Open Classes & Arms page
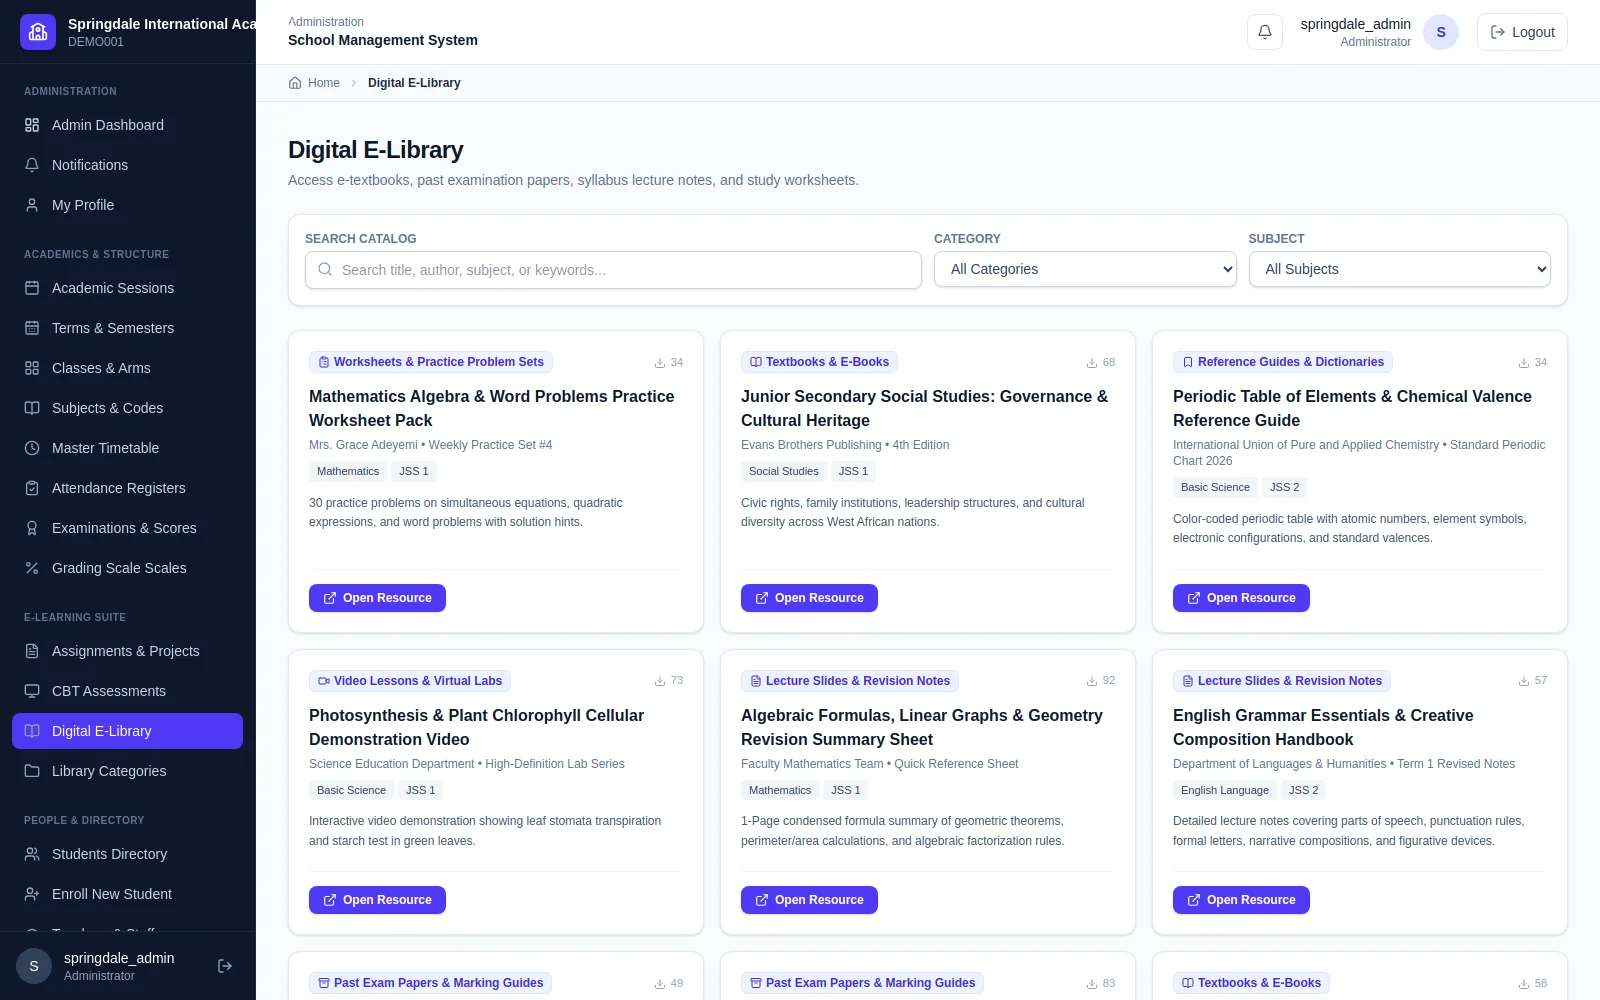This screenshot has width=1600, height=1000. click(x=128, y=368)
